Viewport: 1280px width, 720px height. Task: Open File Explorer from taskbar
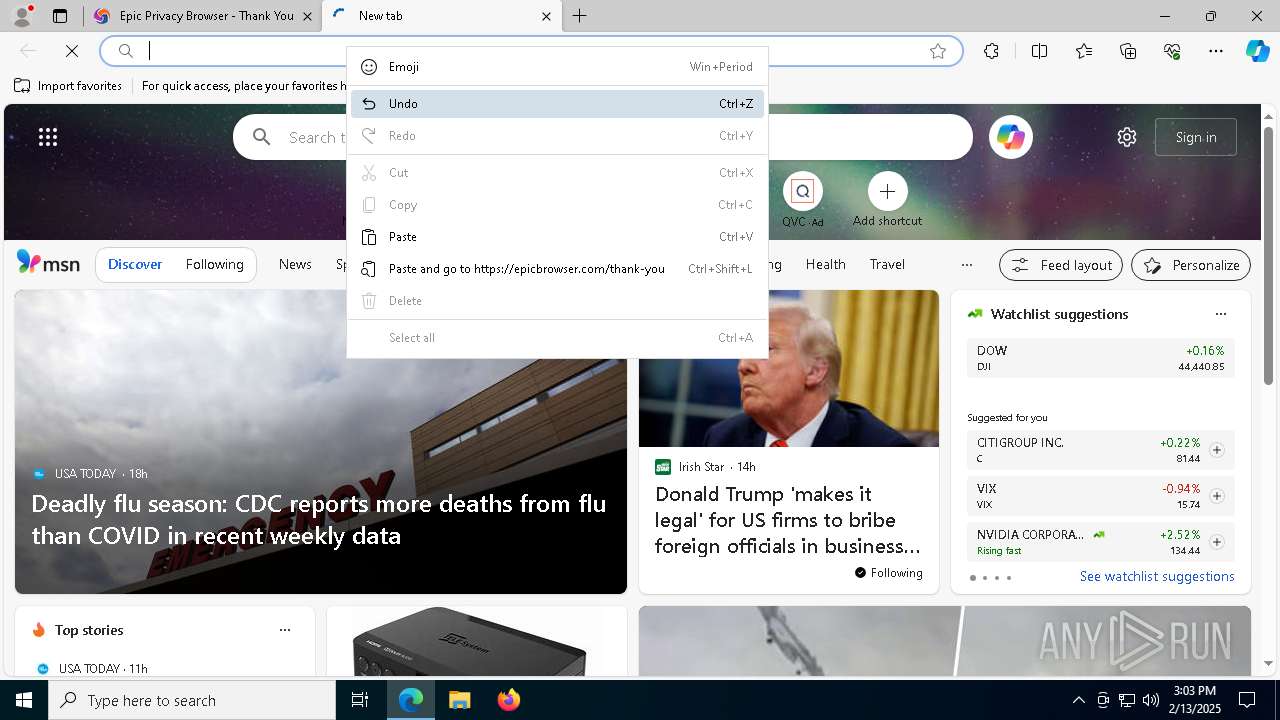pos(459,700)
